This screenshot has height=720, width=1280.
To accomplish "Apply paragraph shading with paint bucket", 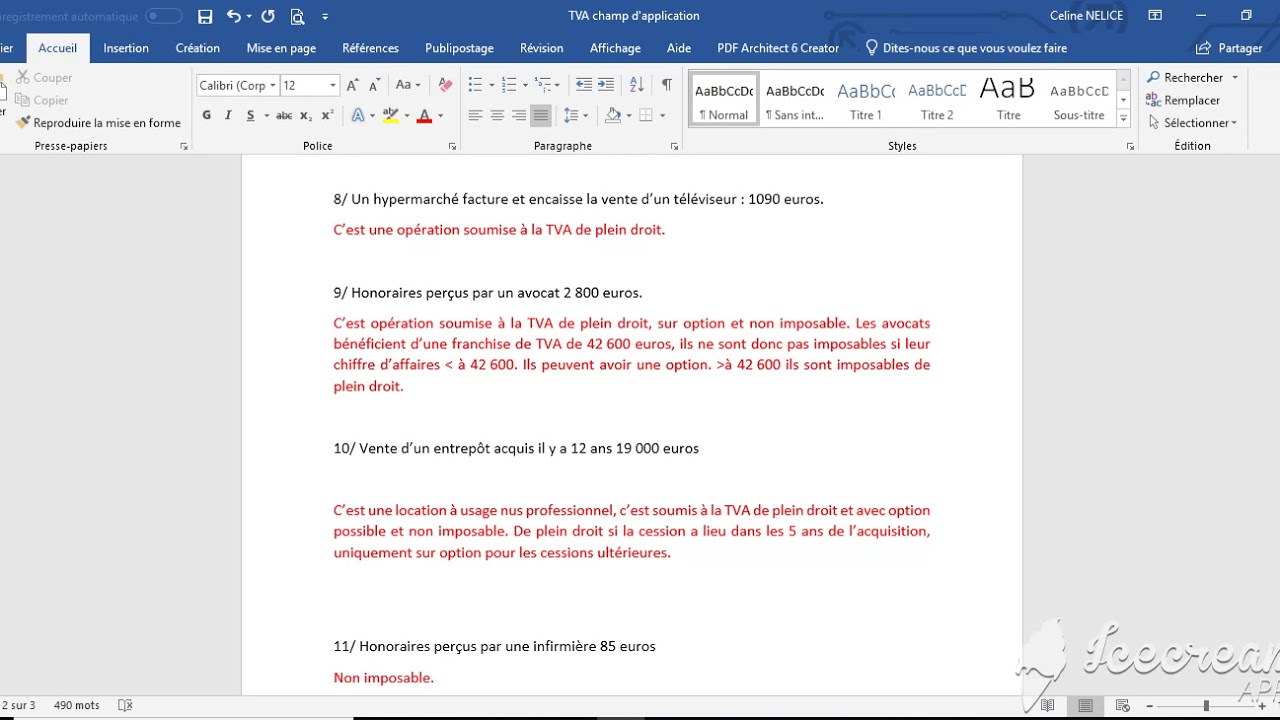I will pyautogui.click(x=613, y=116).
